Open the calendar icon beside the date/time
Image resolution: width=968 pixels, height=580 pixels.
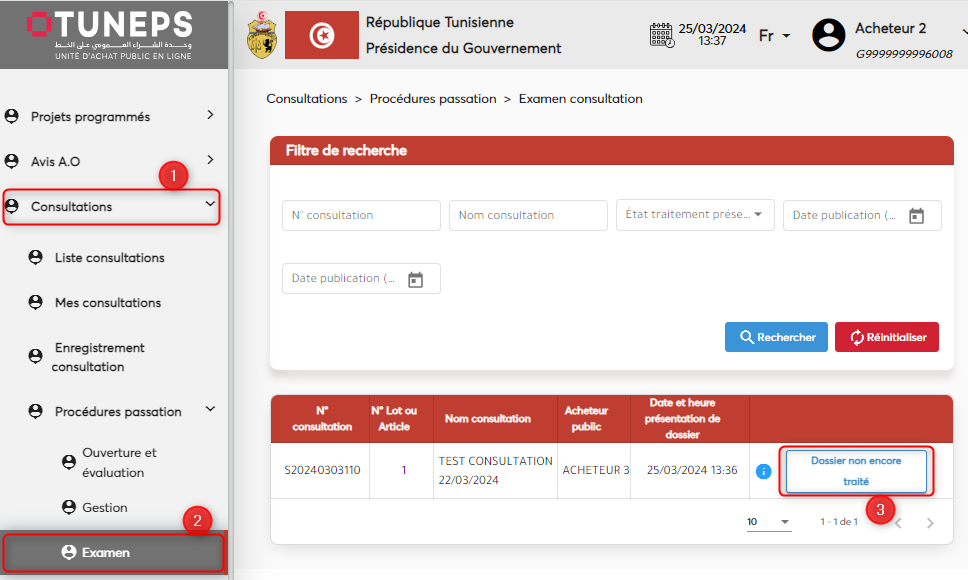(x=661, y=35)
